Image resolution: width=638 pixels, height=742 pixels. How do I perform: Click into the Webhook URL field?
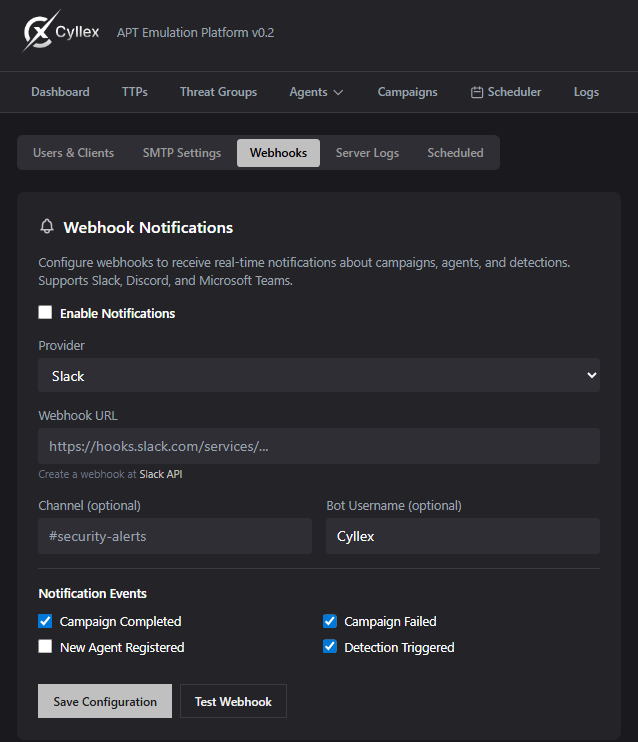click(319, 446)
